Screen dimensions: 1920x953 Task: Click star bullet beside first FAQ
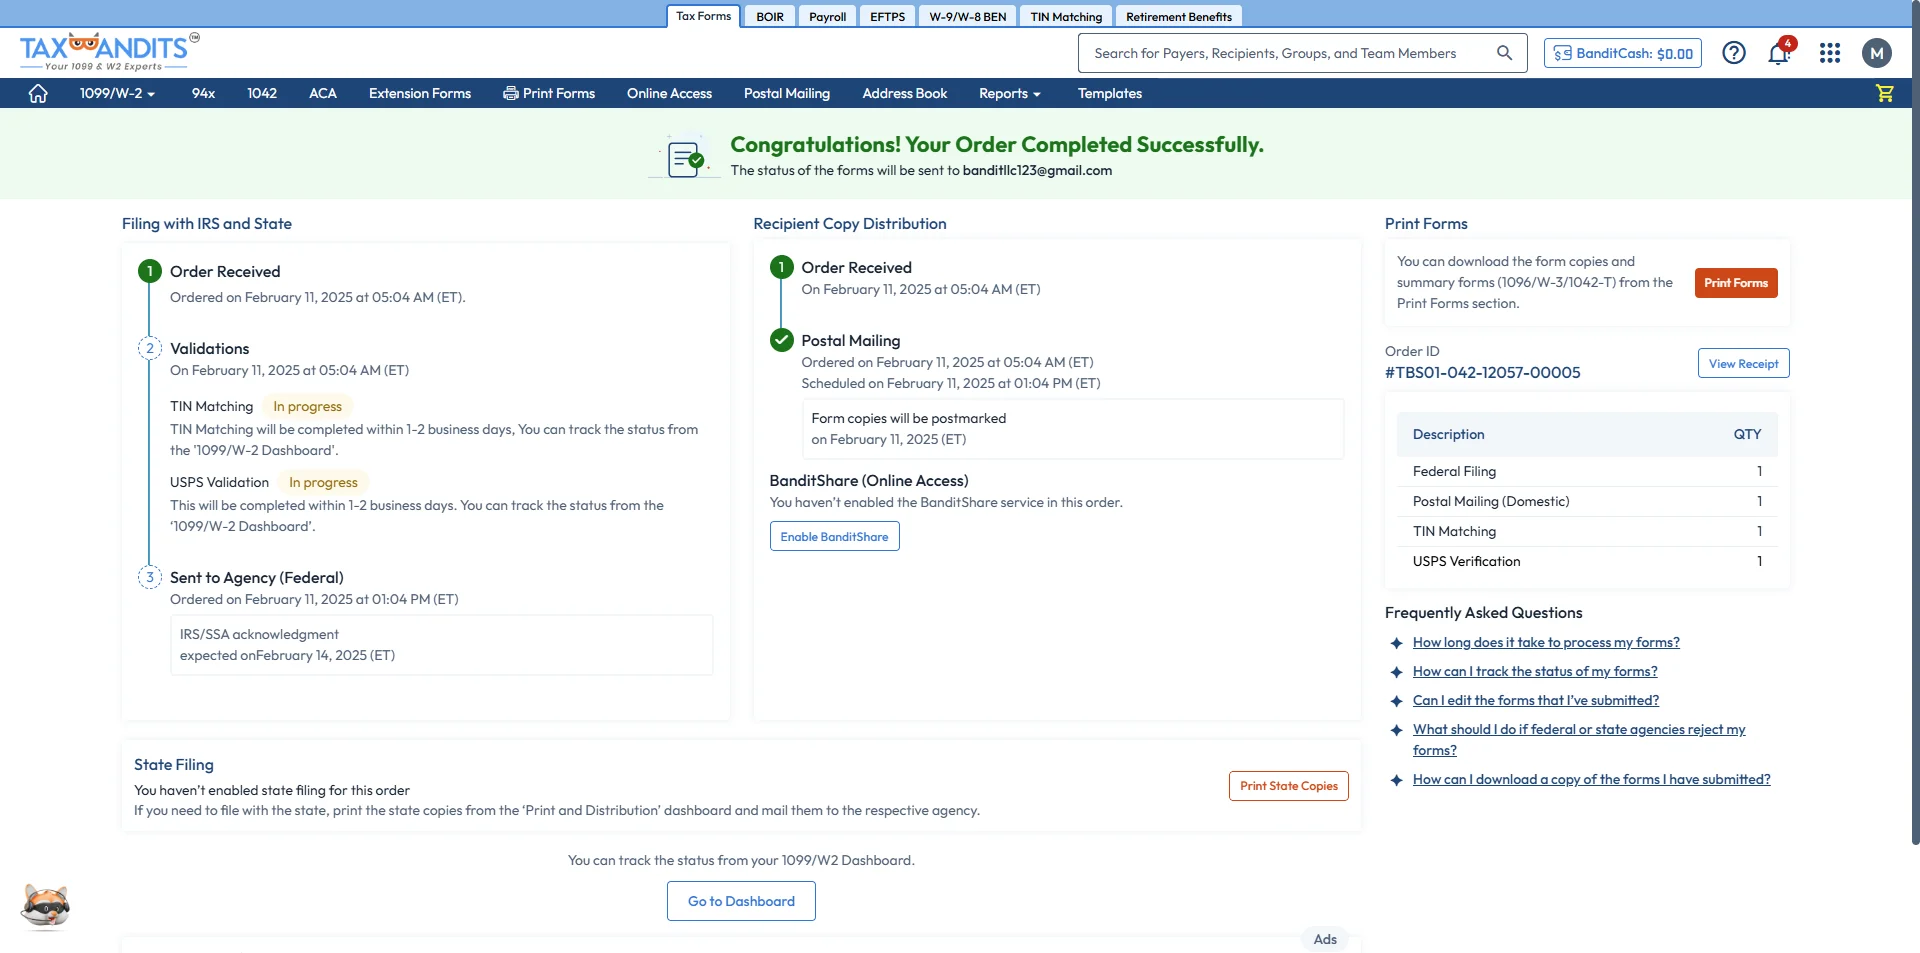(x=1396, y=643)
